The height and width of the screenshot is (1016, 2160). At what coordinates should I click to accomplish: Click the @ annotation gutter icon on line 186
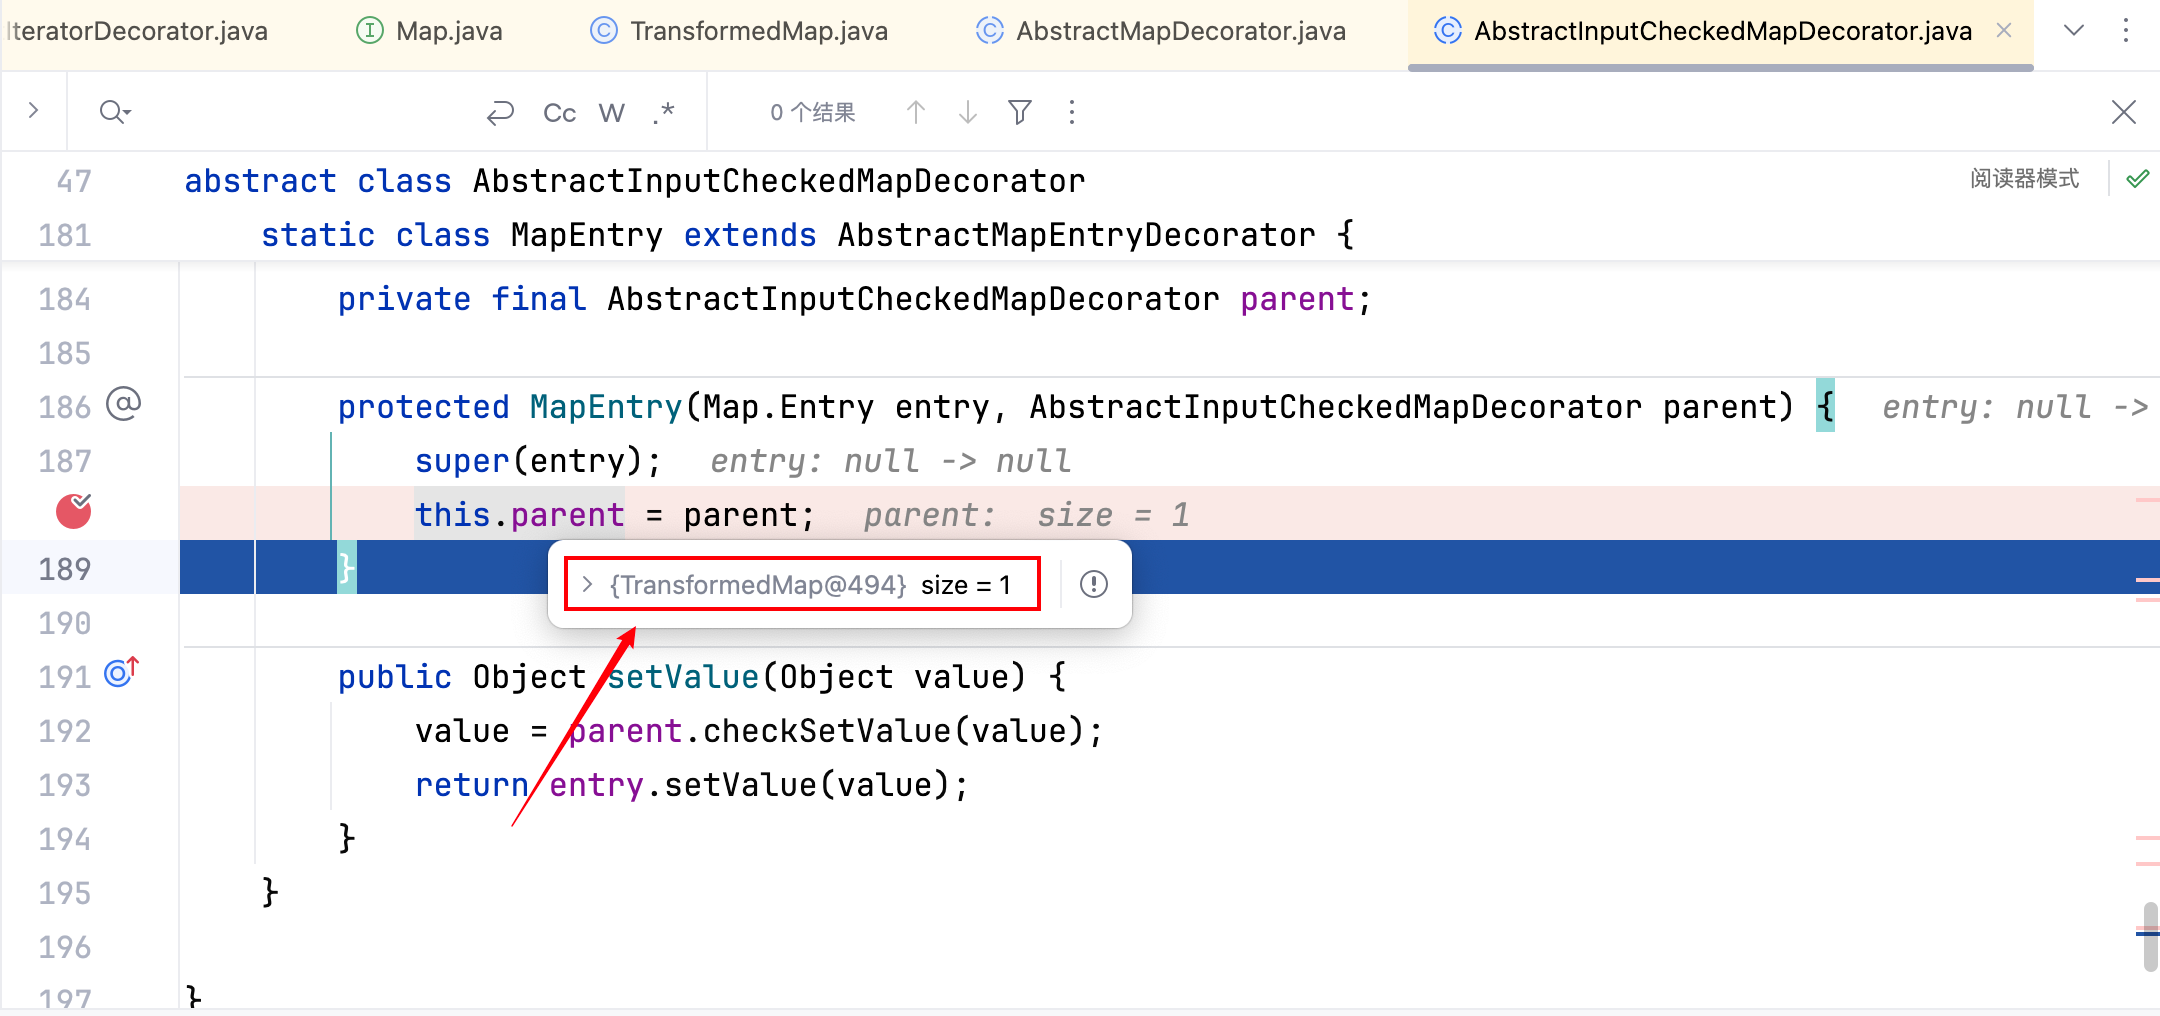point(123,404)
